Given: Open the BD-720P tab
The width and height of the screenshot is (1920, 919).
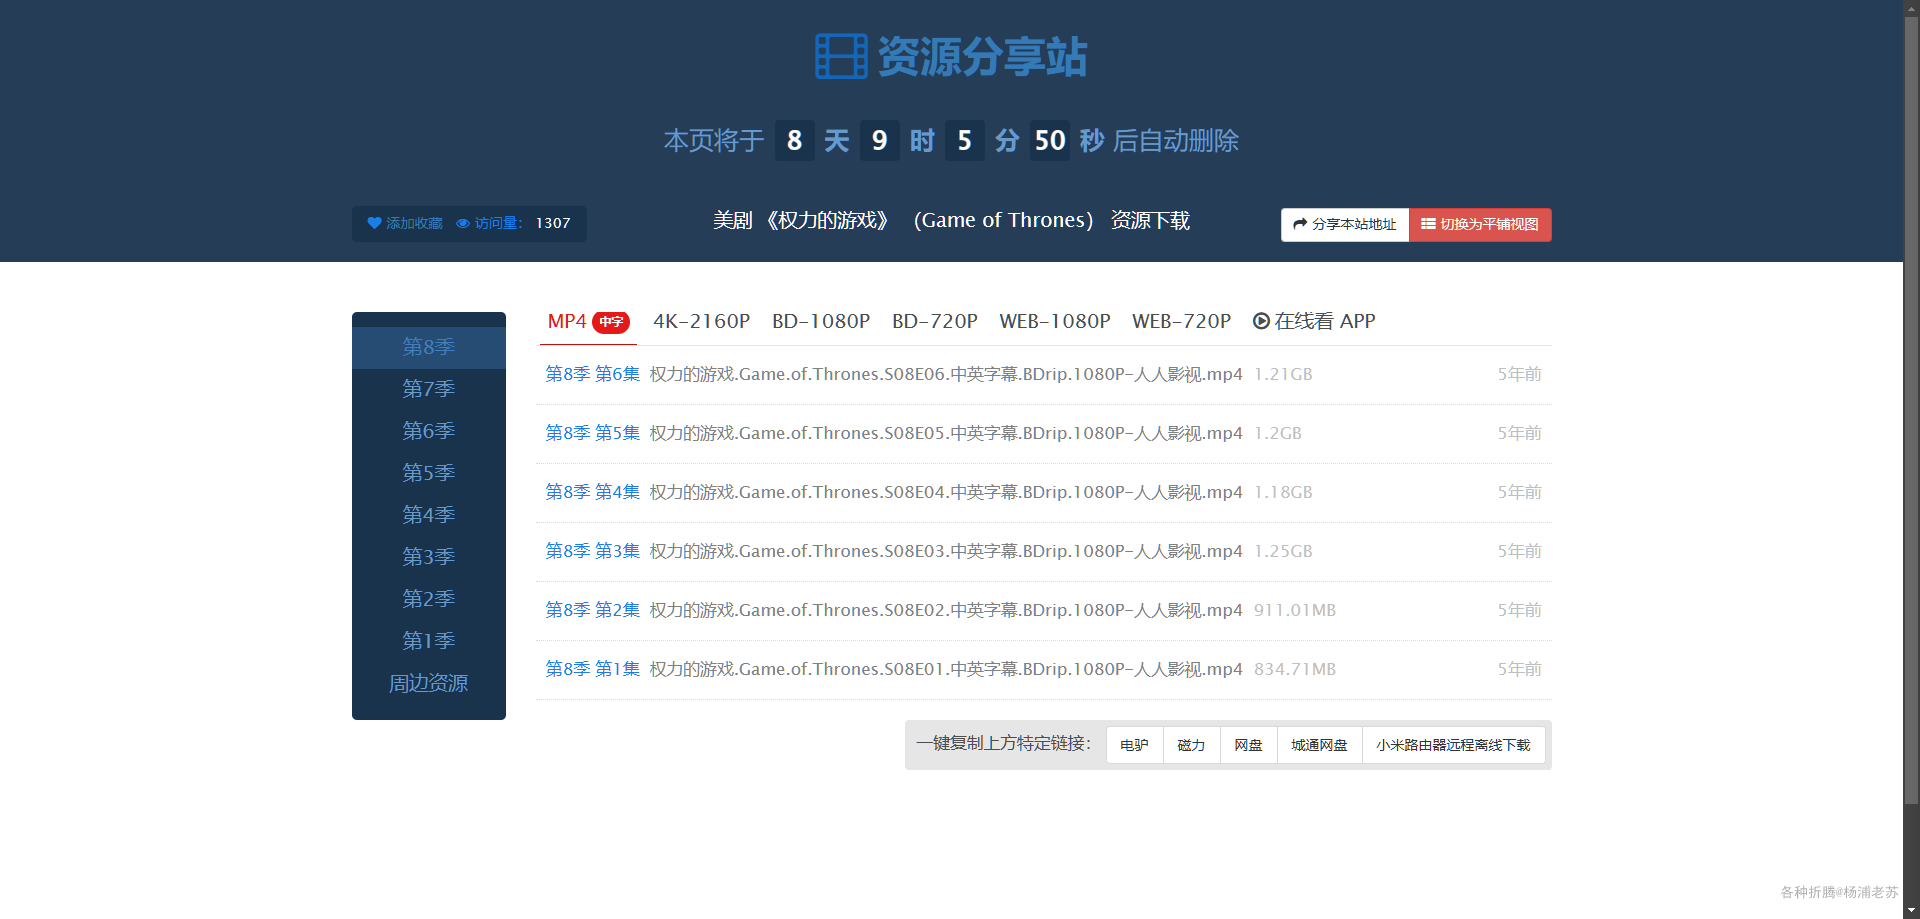Looking at the screenshot, I should coord(935,321).
